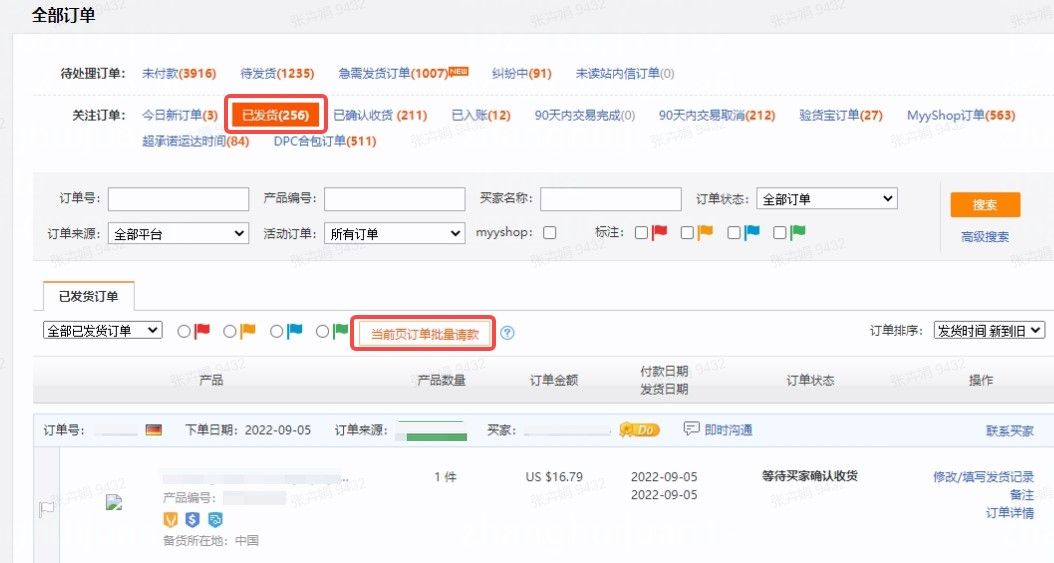The width and height of the screenshot is (1054, 563).
Task: Click the blue dollar product badge icon
Action: [x=192, y=519]
